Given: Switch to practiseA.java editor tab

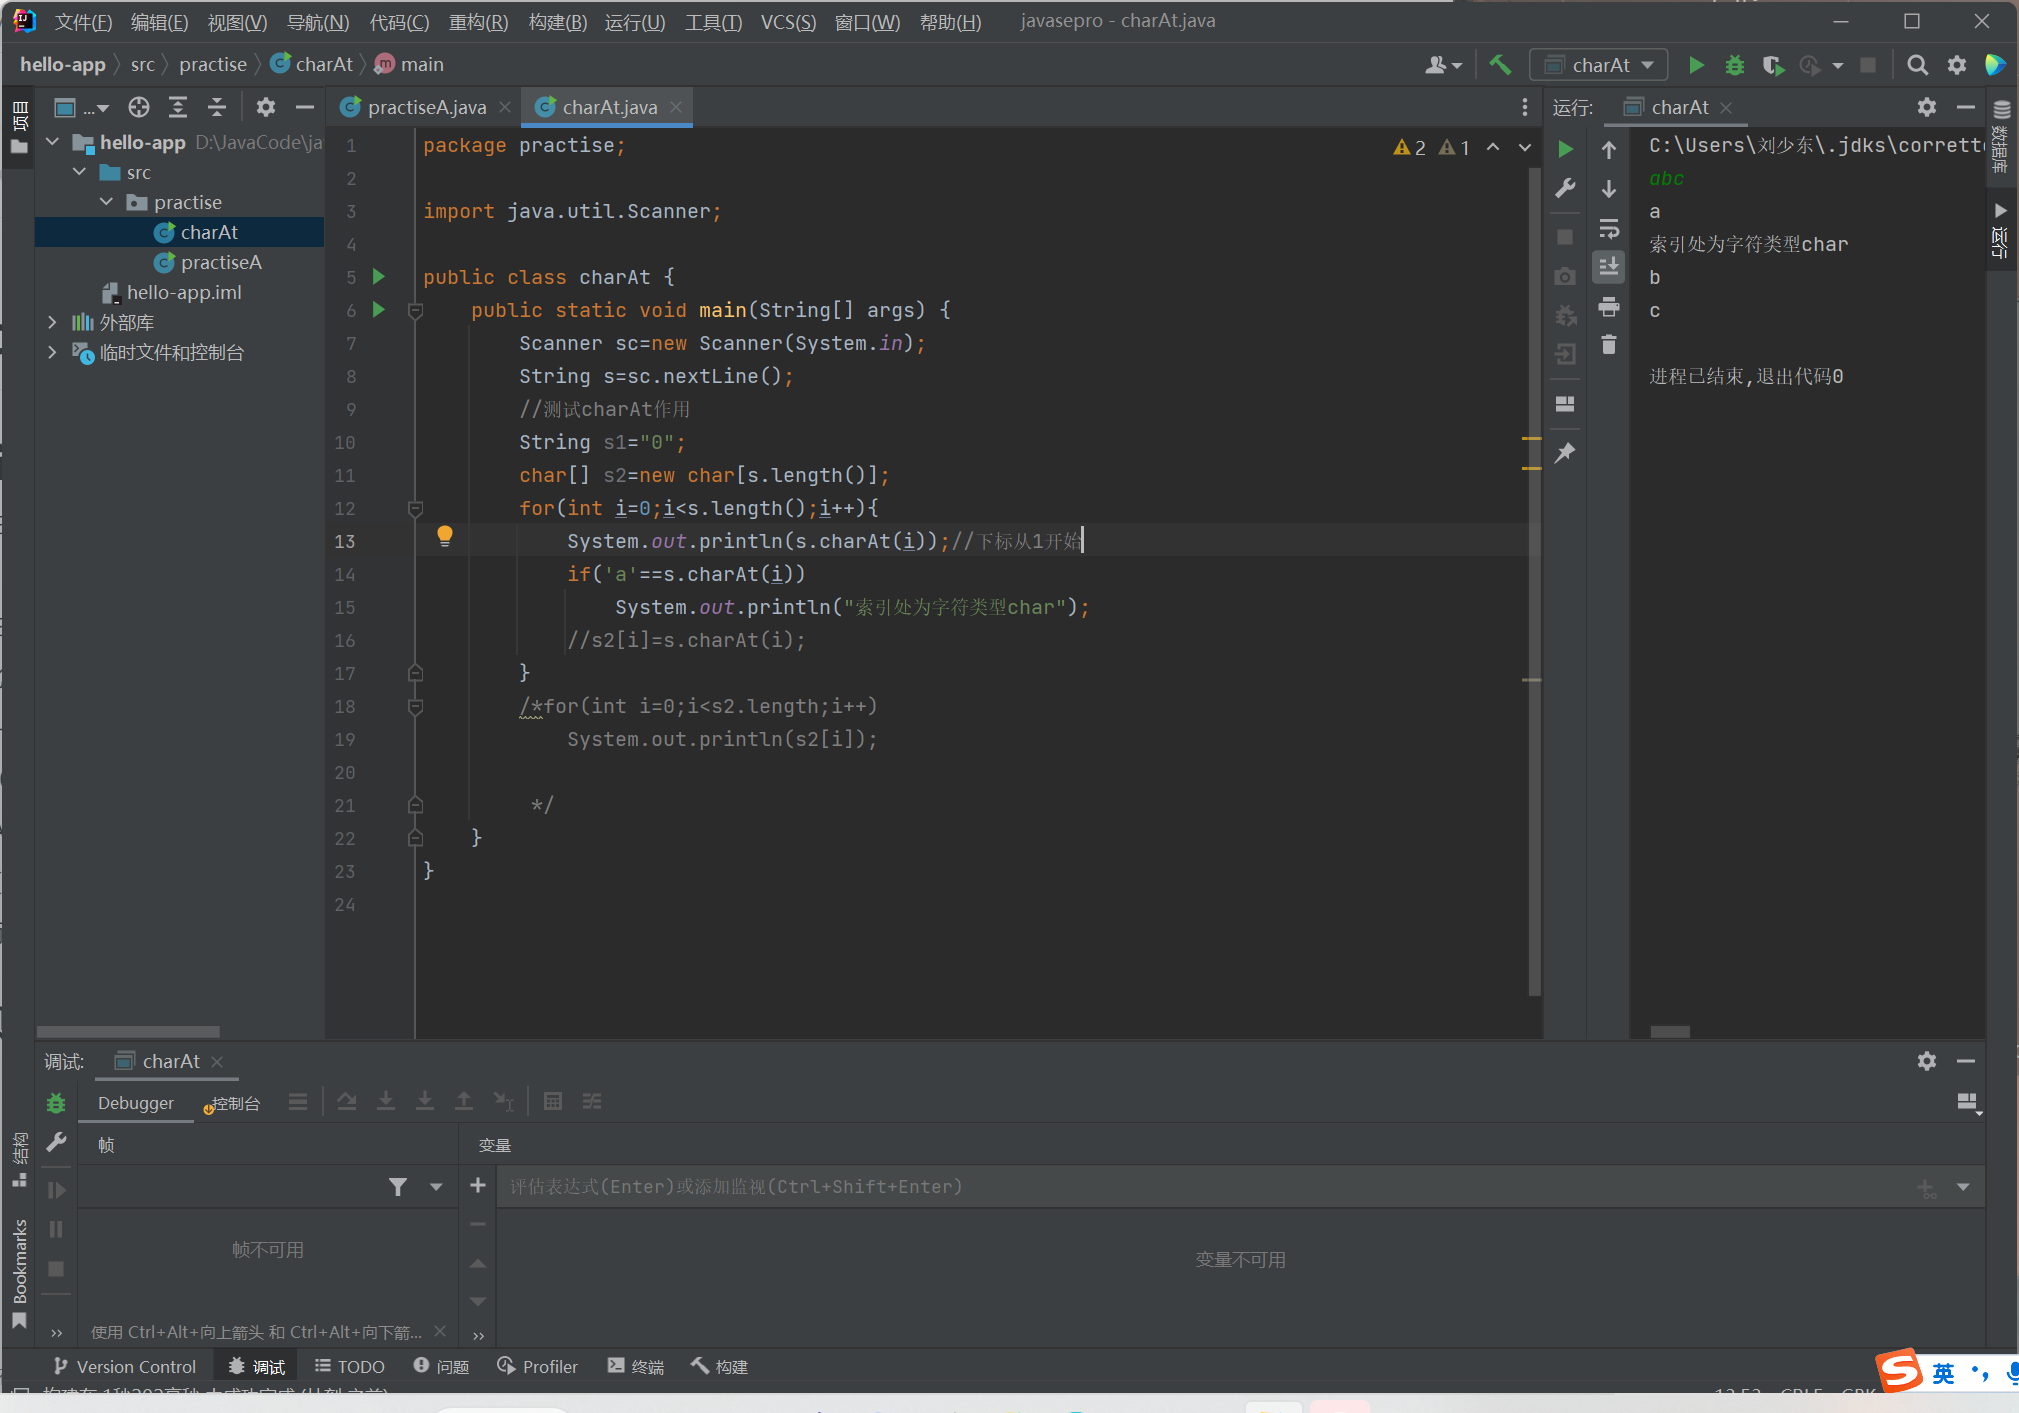Looking at the screenshot, I should pyautogui.click(x=426, y=107).
